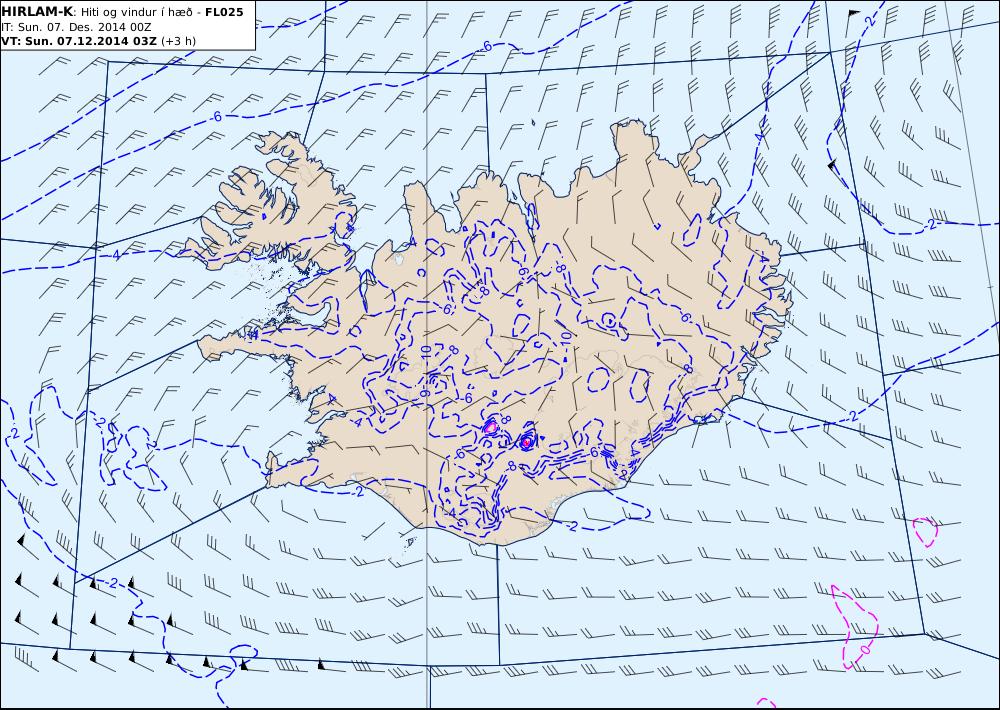Click the western magenta-centered contour bullseye over Iceland
This screenshot has height=710, width=1000.
click(490, 427)
